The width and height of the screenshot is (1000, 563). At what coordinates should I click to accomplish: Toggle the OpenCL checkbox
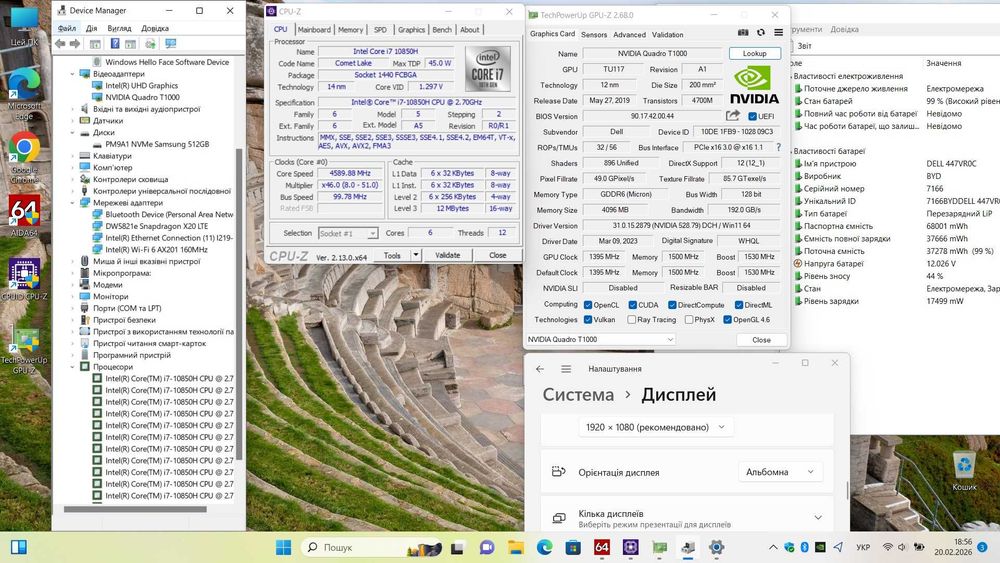588,305
